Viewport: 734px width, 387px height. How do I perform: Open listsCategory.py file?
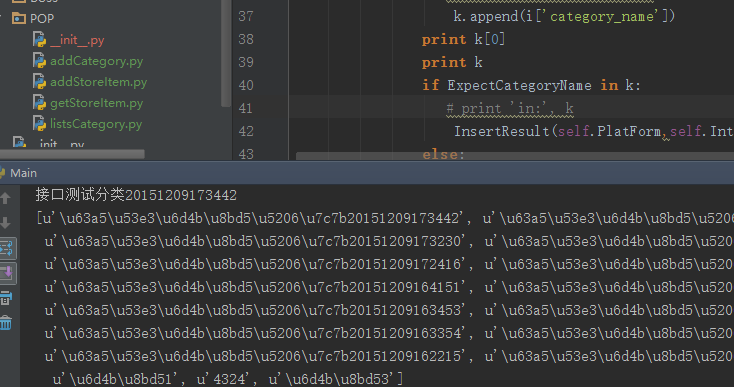(96, 124)
